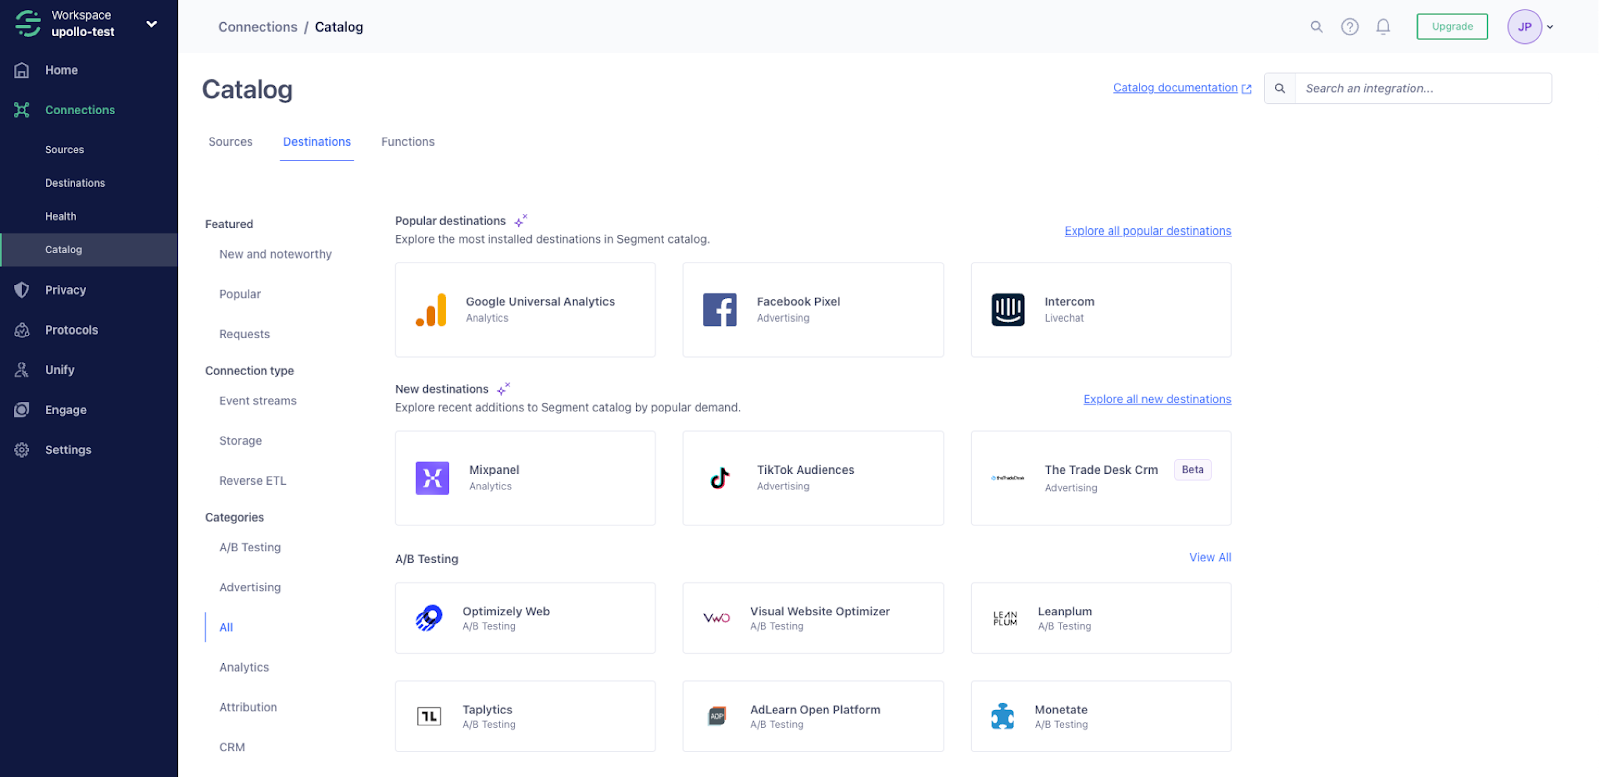
Task: Select CRM category filter
Action: [232, 748]
